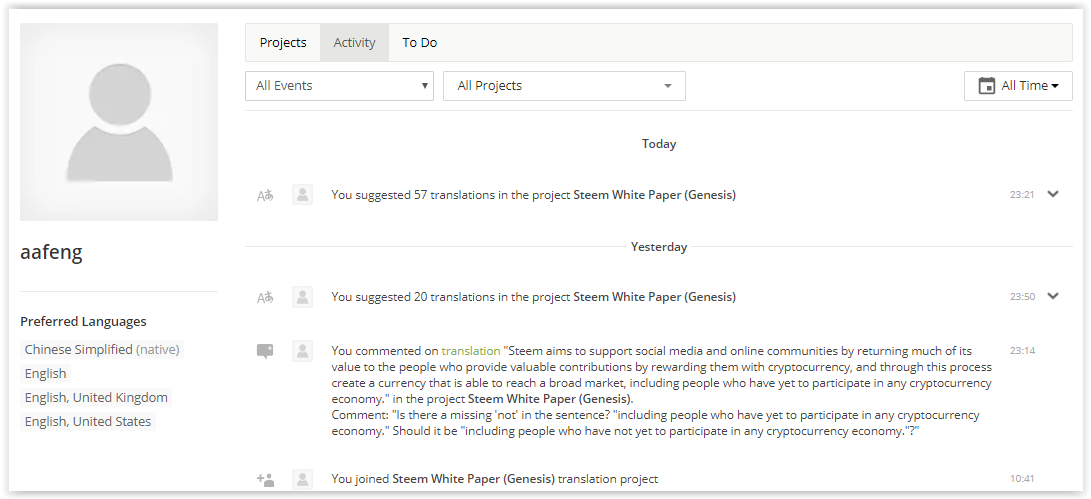Click the 23:21 timestamp

1022,195
